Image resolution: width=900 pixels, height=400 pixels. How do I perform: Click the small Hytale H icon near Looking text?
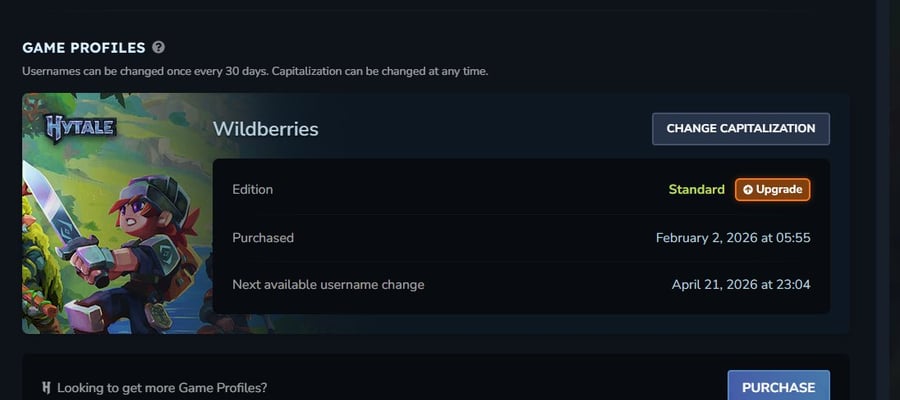tap(46, 388)
